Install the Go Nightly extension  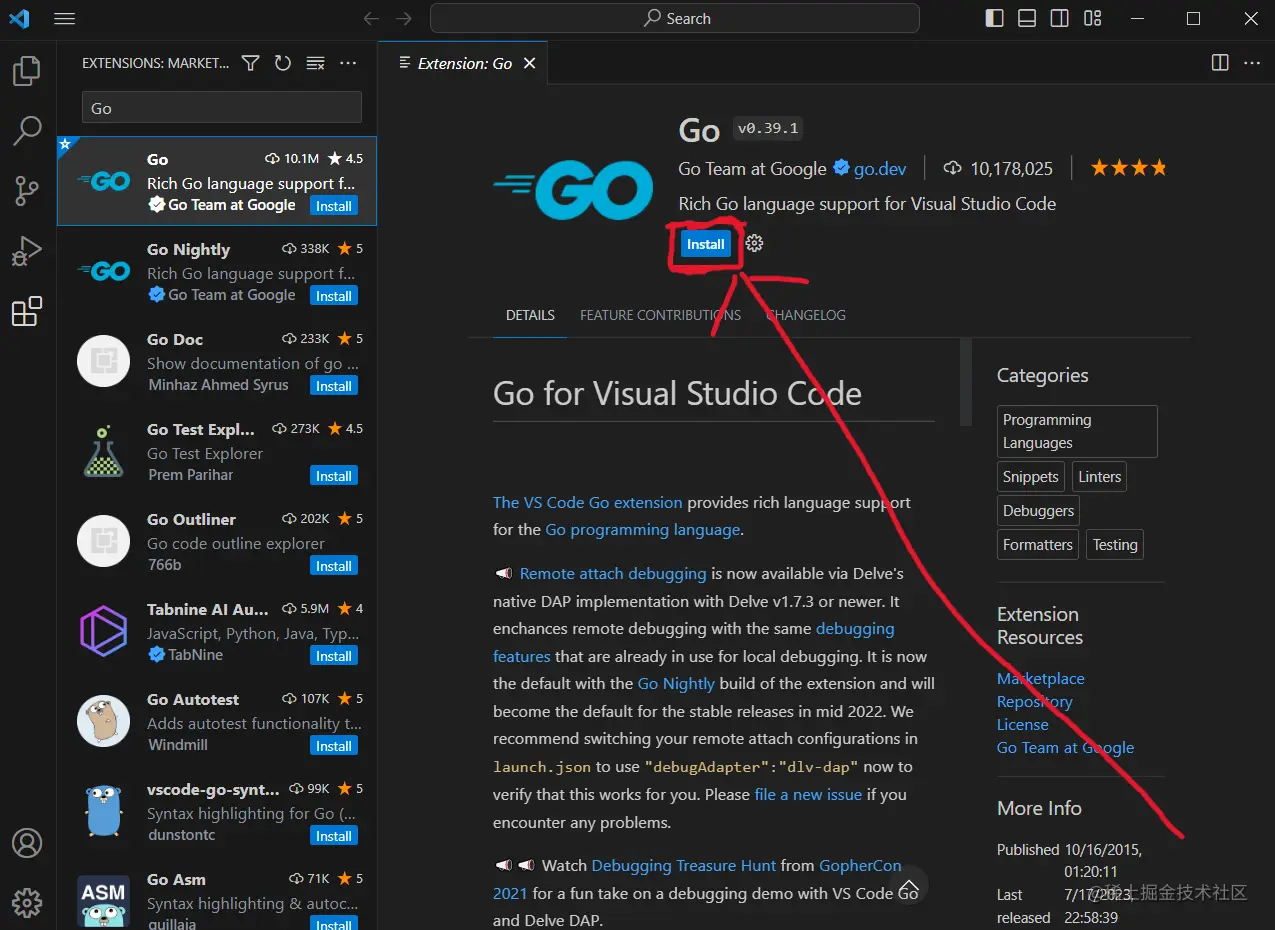click(334, 296)
